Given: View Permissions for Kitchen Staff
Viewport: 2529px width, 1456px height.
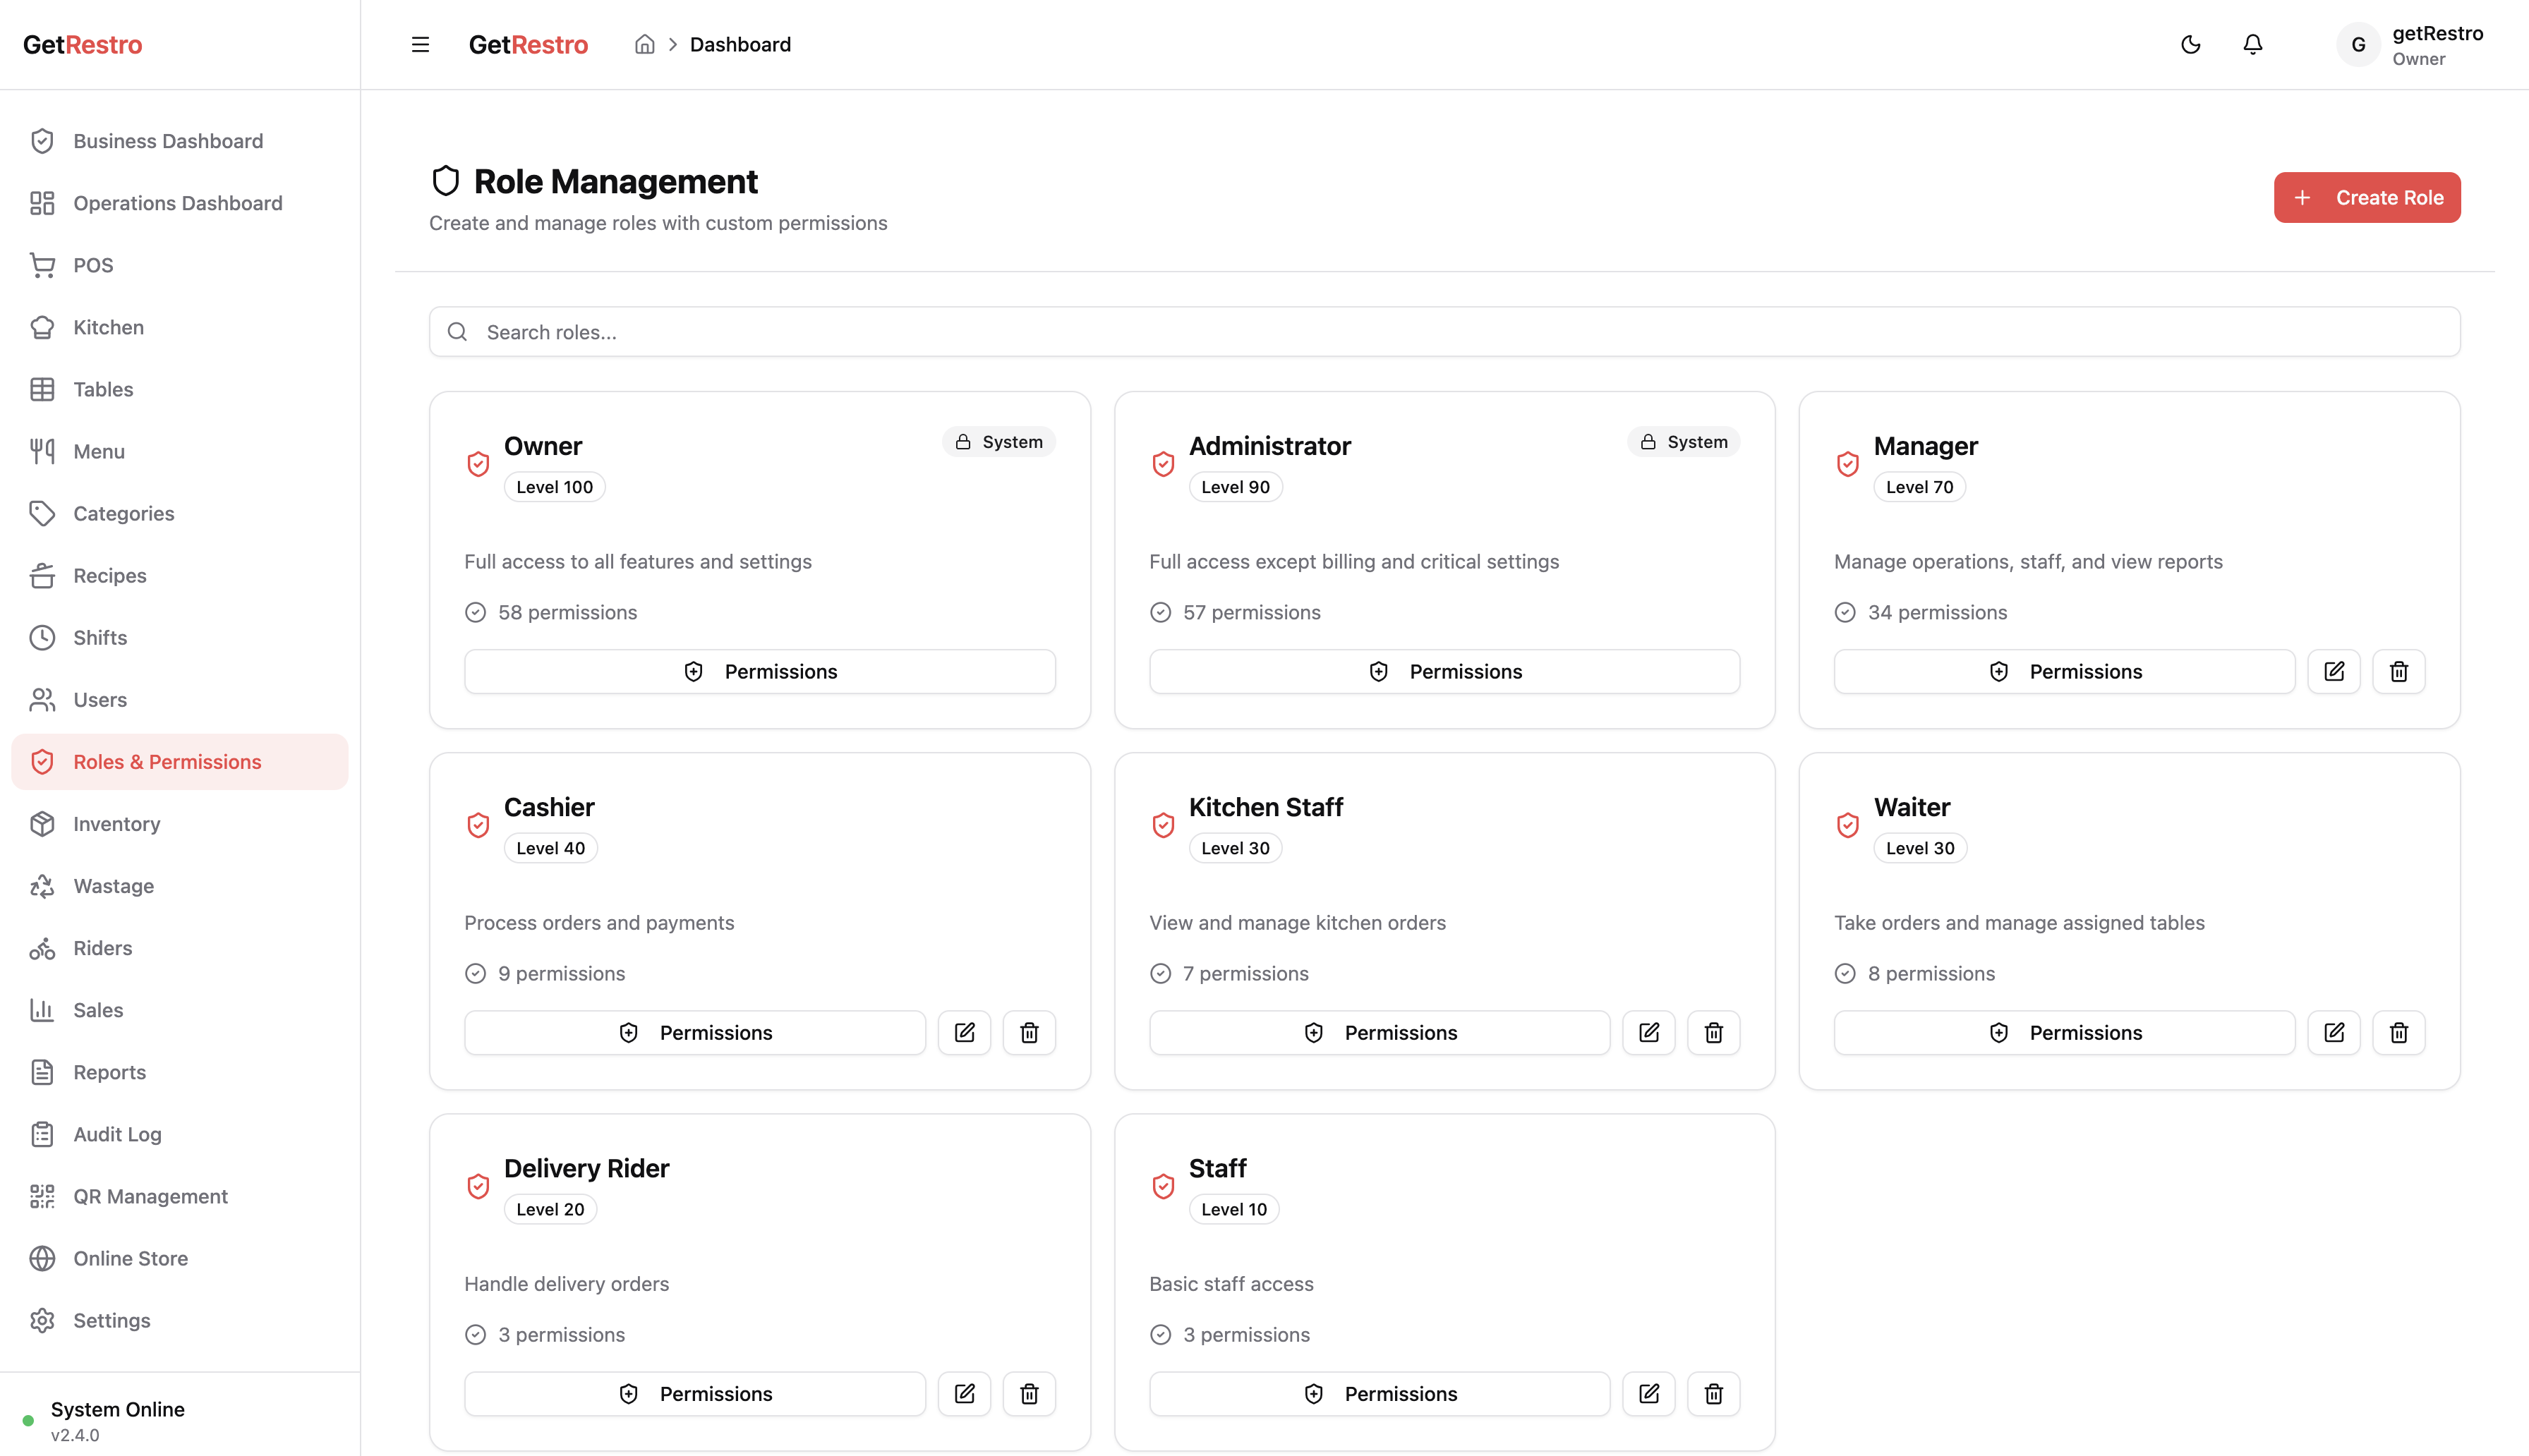Looking at the screenshot, I should [x=1379, y=1032].
